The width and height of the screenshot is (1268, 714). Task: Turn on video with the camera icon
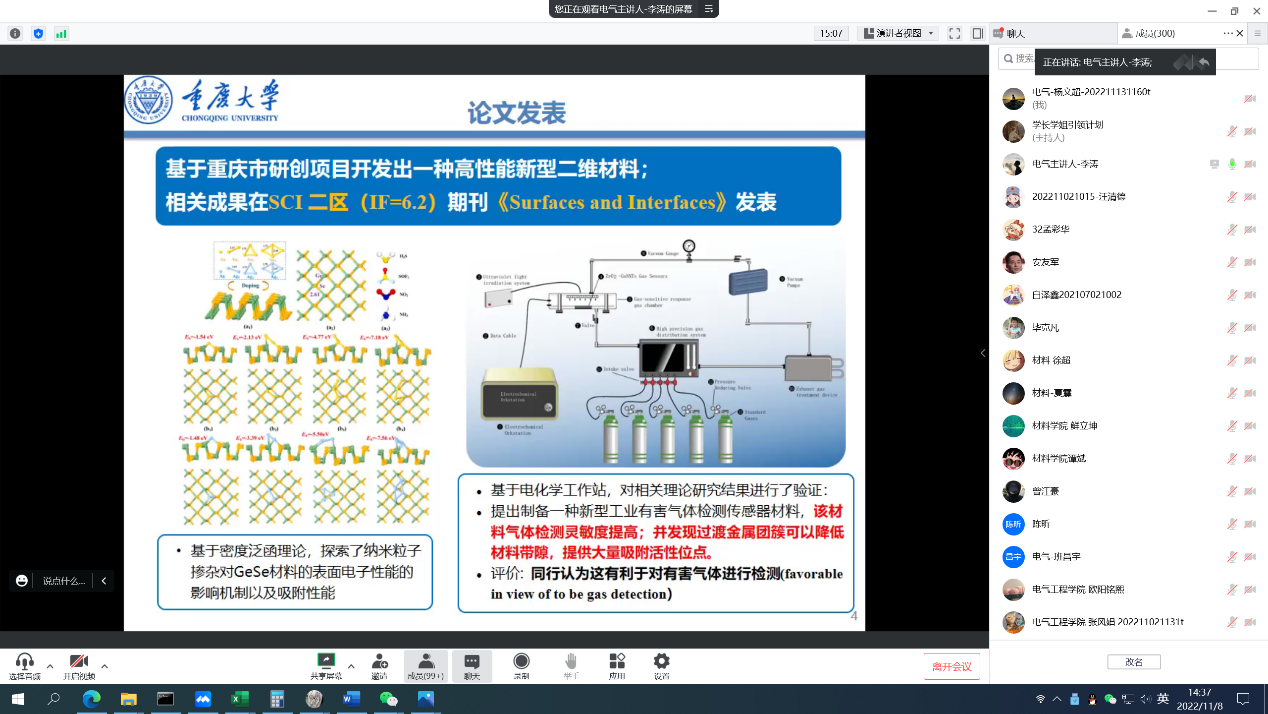(78, 666)
